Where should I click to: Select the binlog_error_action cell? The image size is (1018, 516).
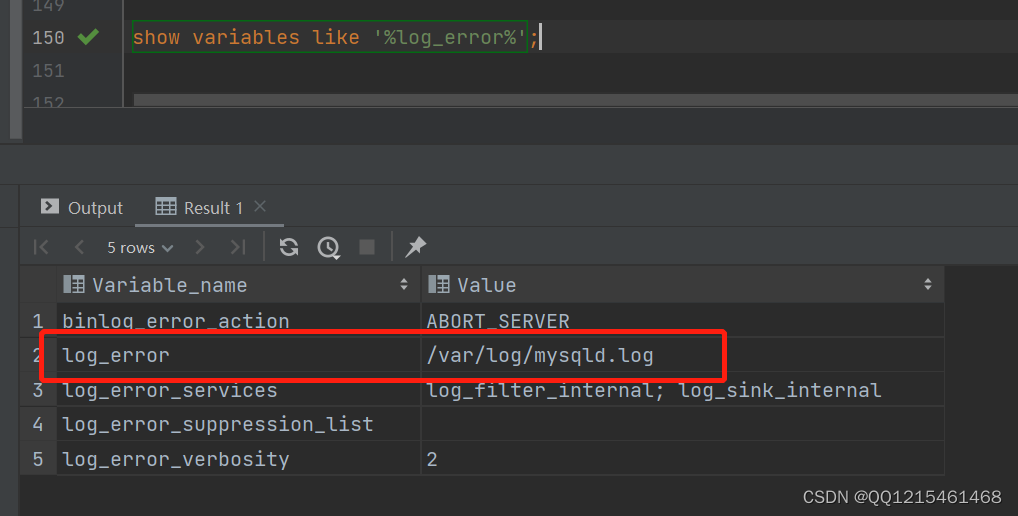click(239, 321)
